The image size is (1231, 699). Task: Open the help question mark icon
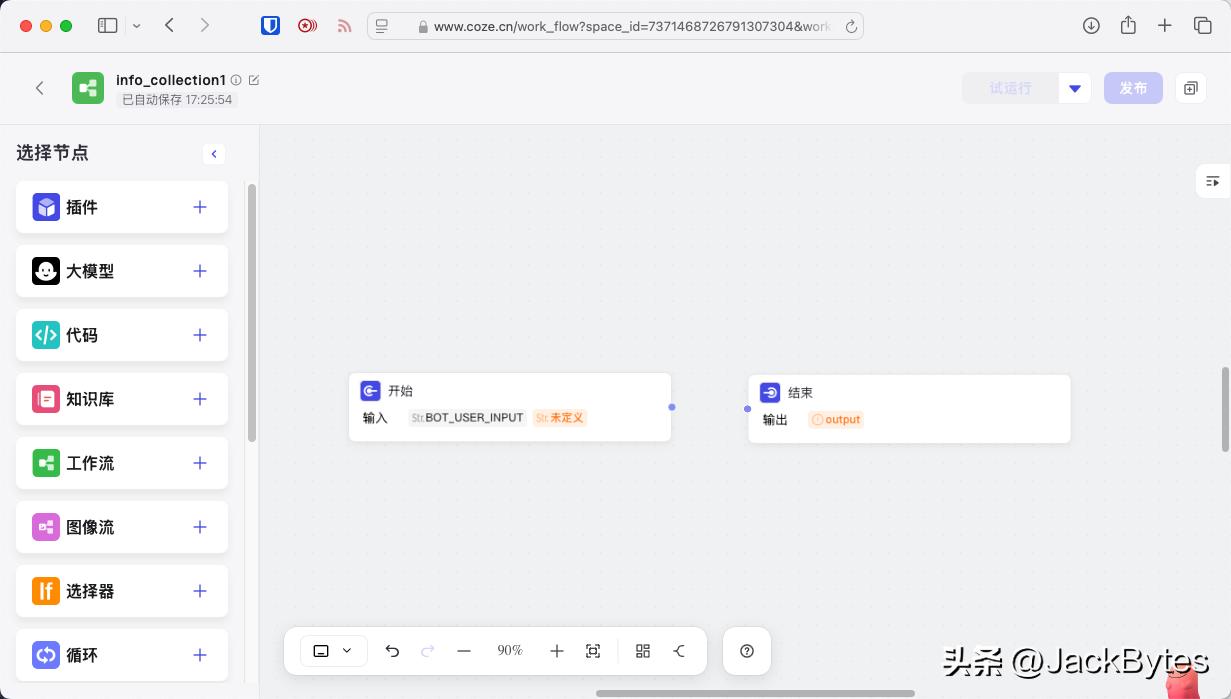747,651
